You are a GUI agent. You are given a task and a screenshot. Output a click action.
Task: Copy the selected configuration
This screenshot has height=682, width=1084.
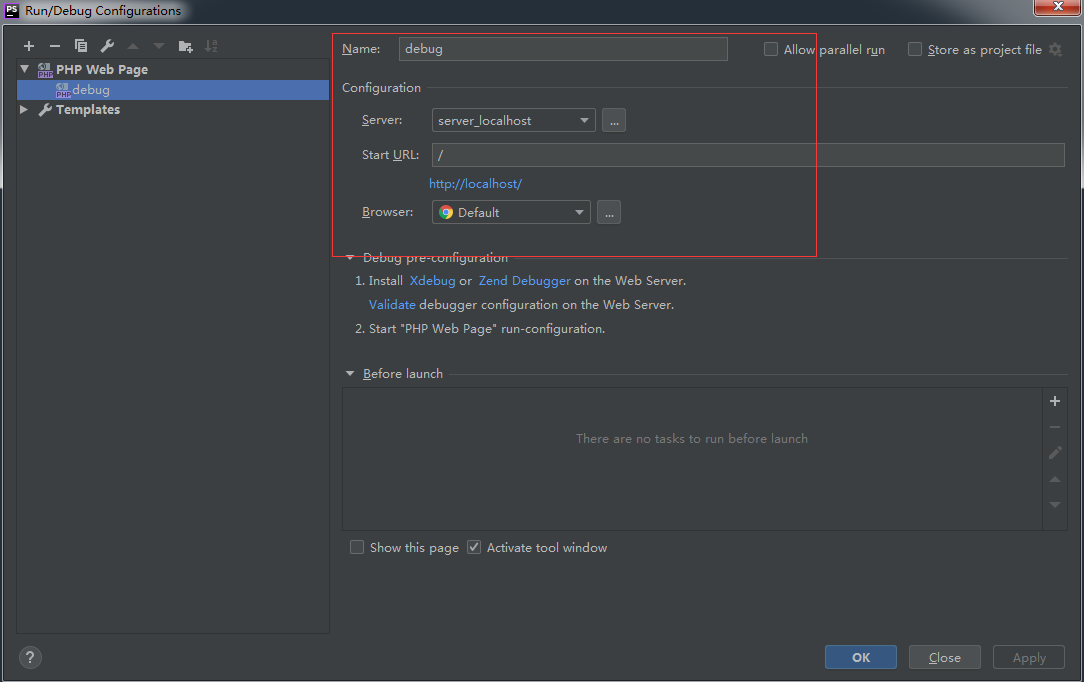click(81, 46)
